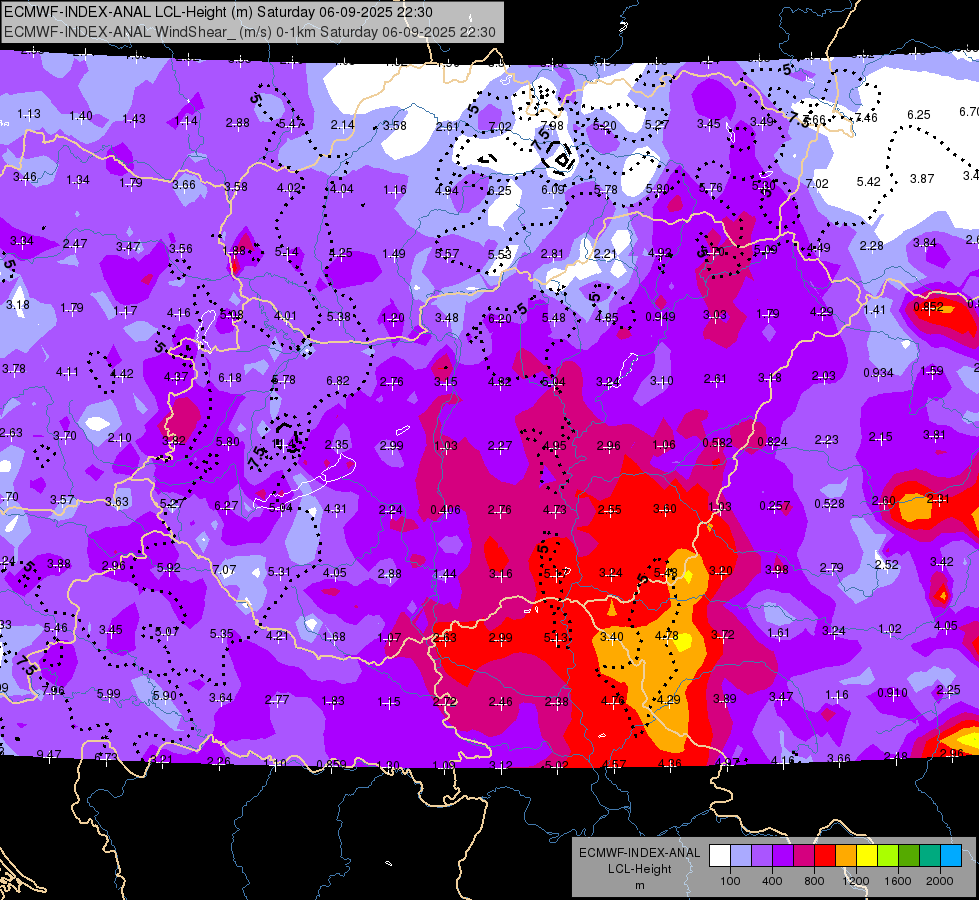Click the white legend swatch below 100
The image size is (979, 900).
click(719, 856)
